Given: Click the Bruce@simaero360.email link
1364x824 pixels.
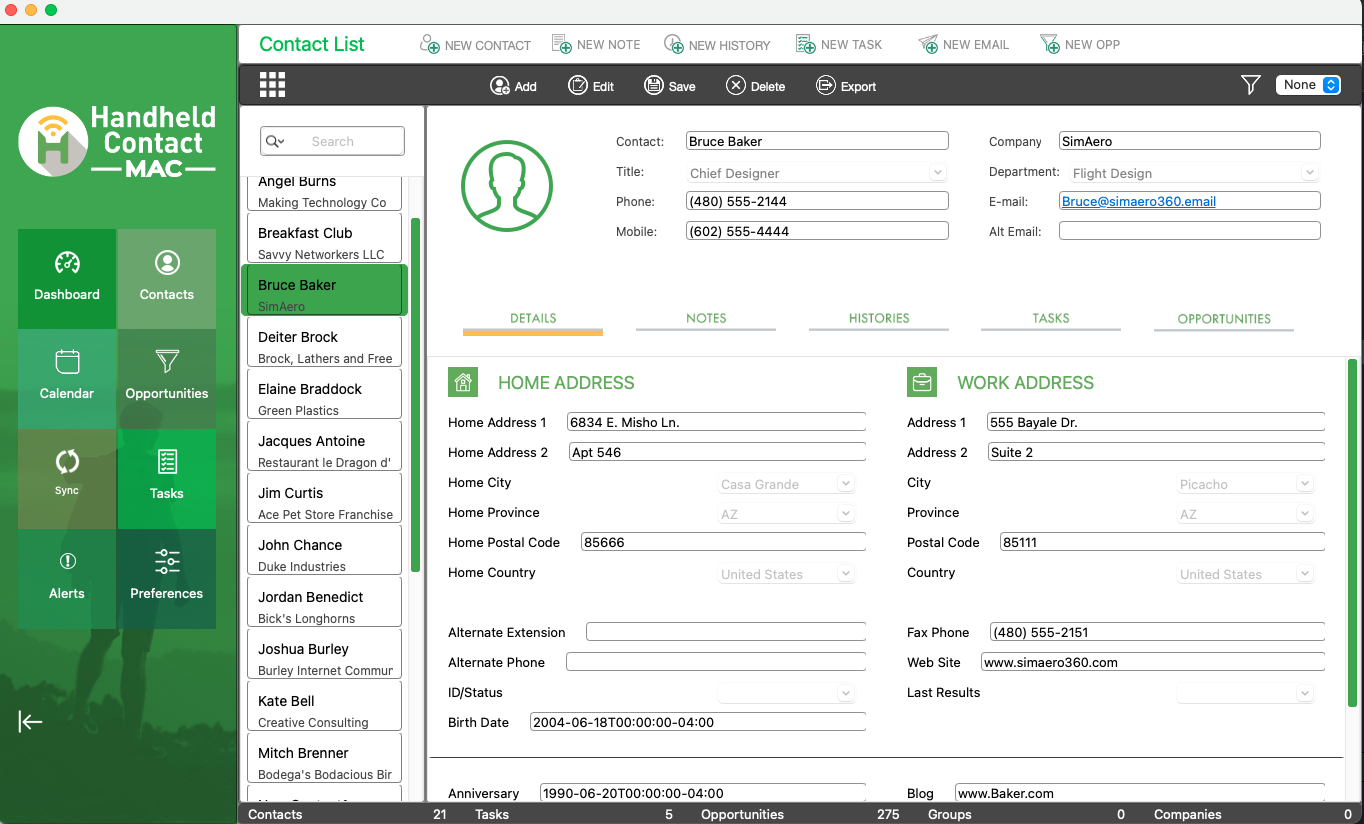Looking at the screenshot, I should 1139,201.
